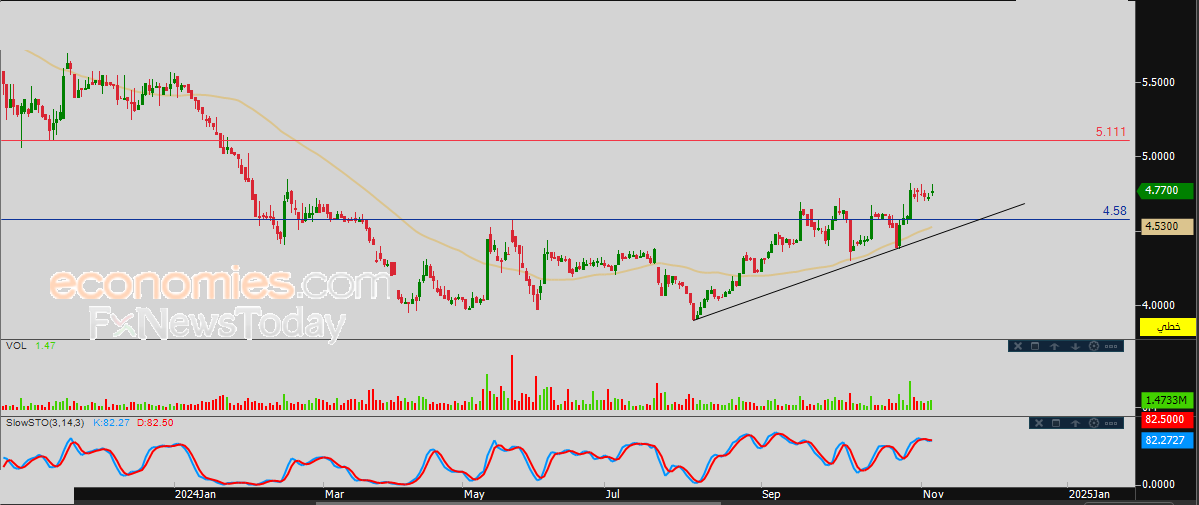1199x505 pixels.
Task: Click the beige 4.5300 moving average tag
Action: click(1167, 226)
